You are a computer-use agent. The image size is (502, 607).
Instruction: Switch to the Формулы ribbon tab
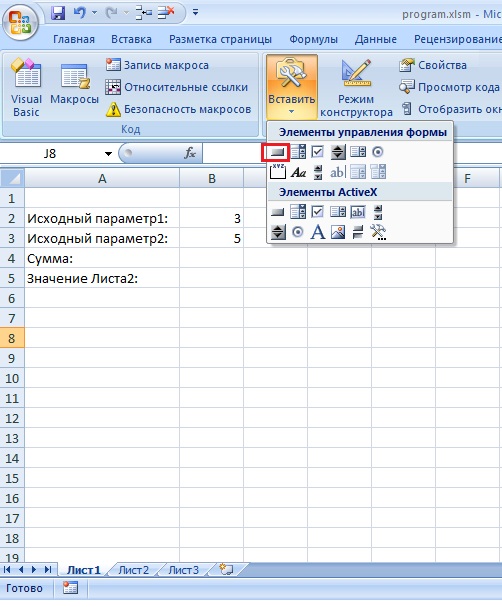point(314,39)
